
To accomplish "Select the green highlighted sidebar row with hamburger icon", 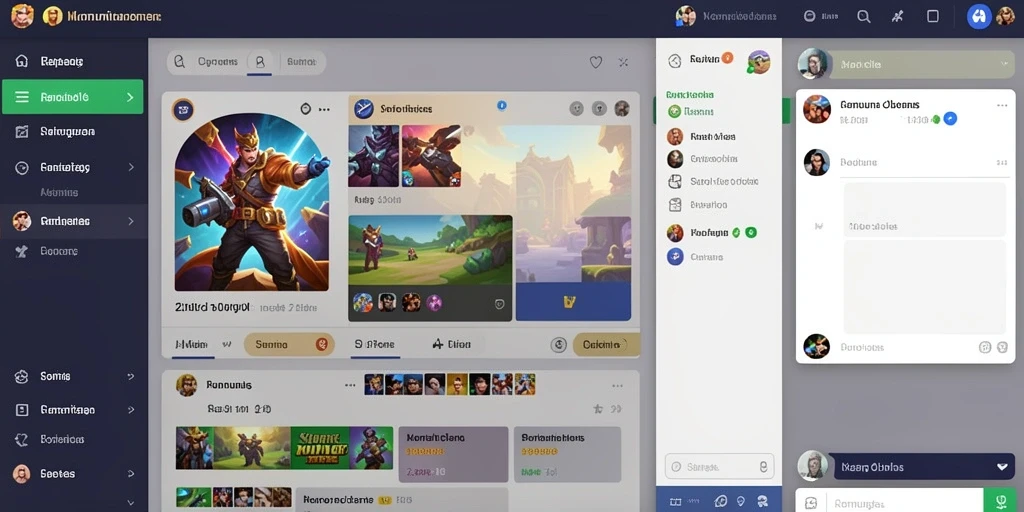I will pos(72,97).
